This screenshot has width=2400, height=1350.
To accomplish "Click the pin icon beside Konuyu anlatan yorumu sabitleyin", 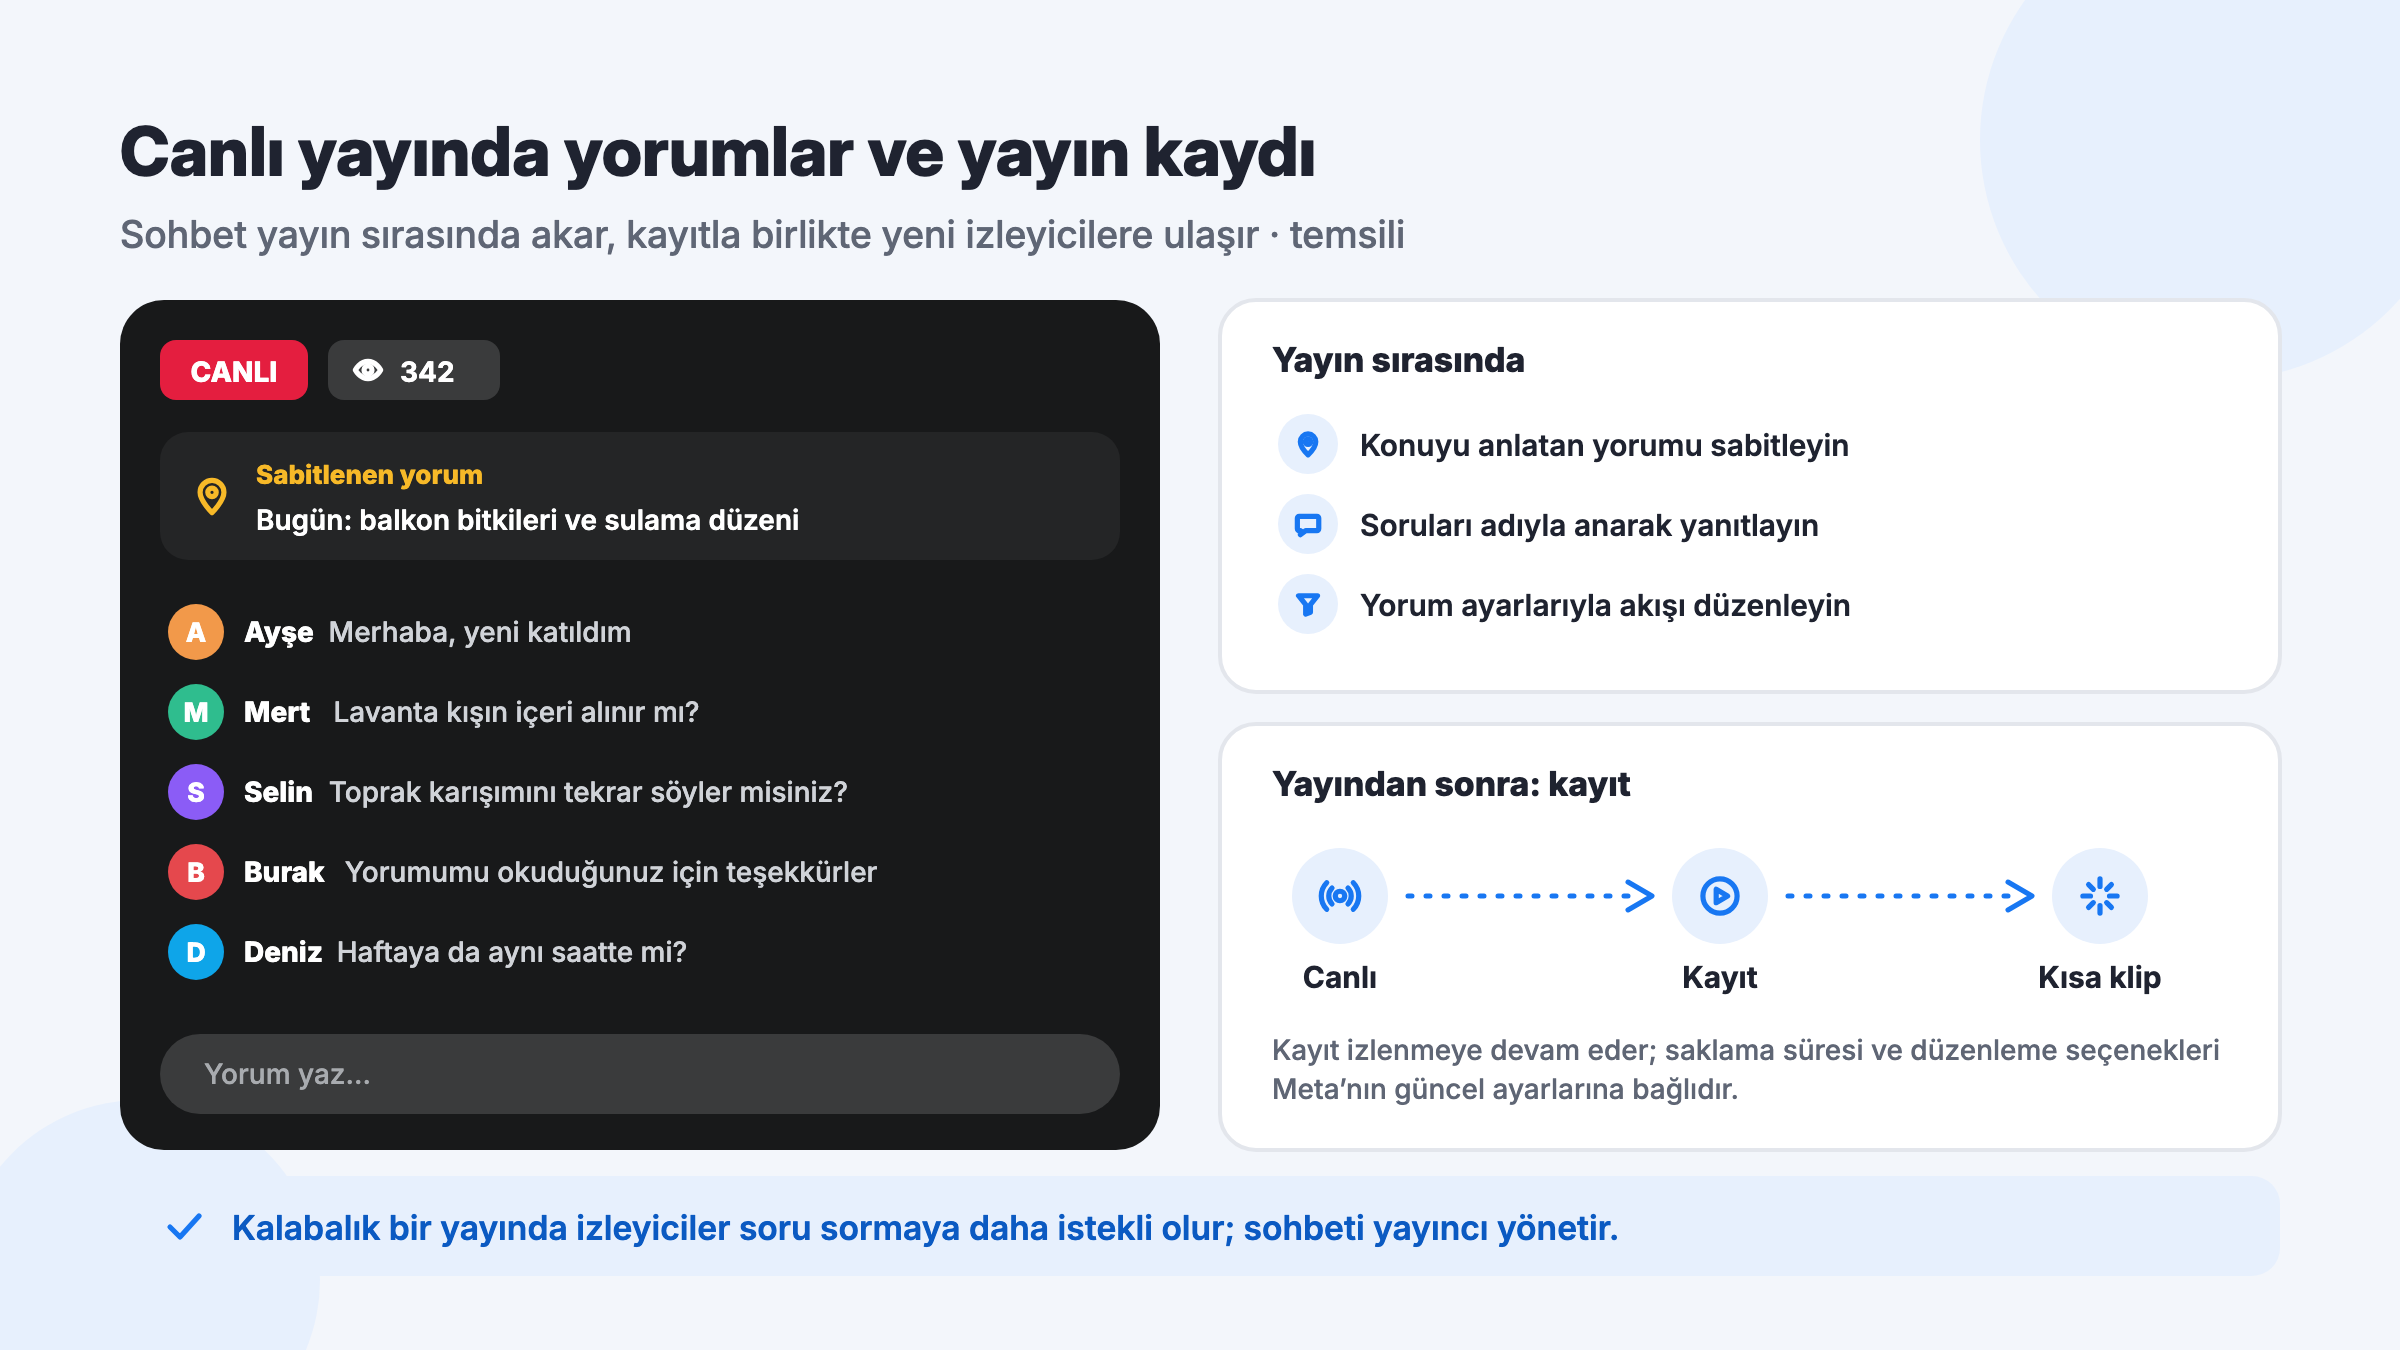I will tap(1308, 444).
